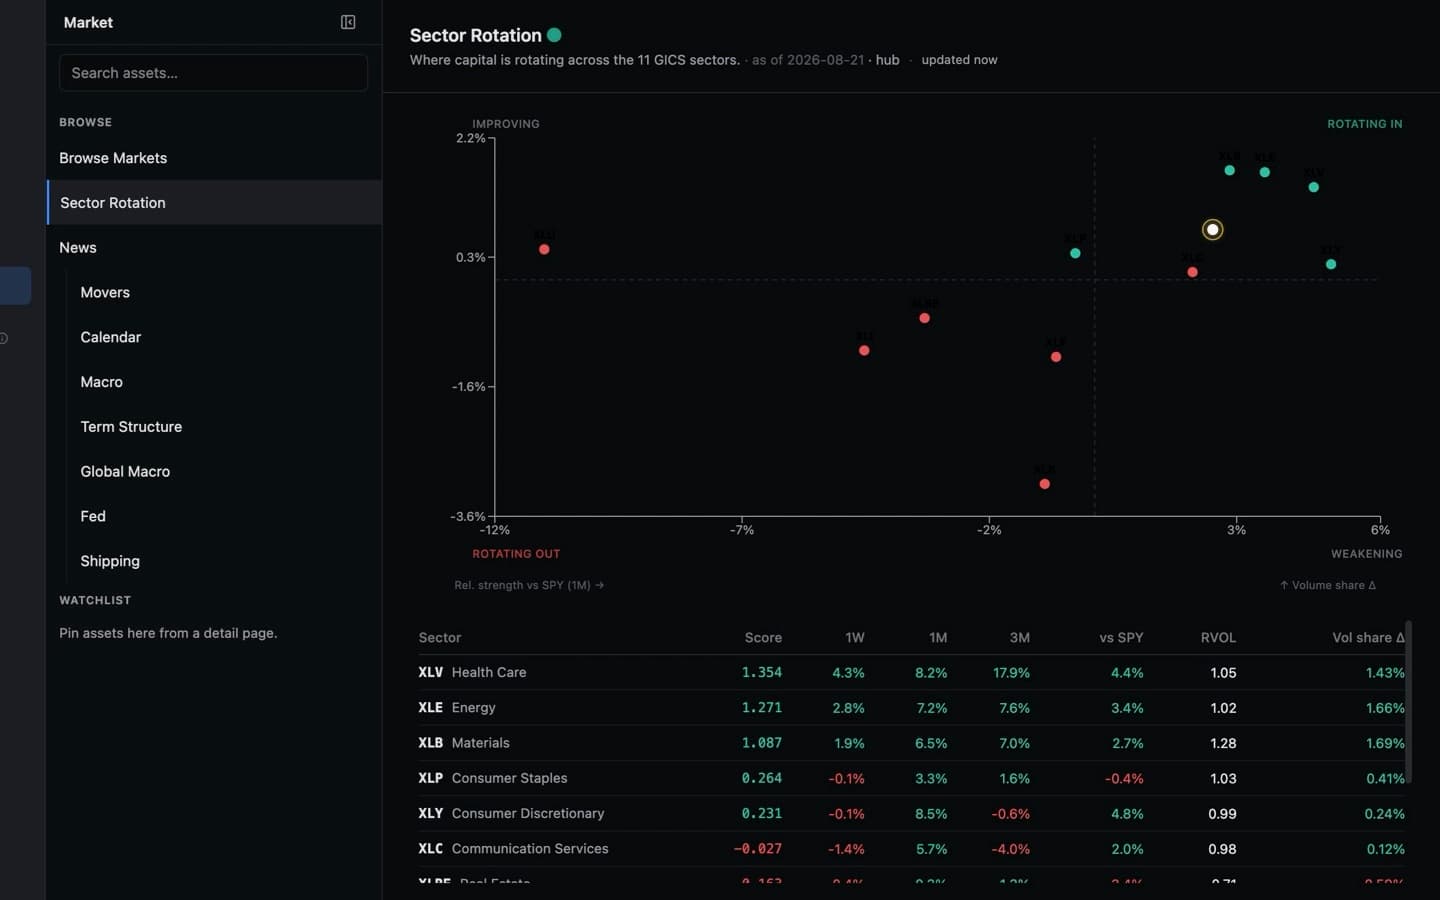Select the XLK red point on chart
Screen dimensions: 1440x900
pos(1044,484)
